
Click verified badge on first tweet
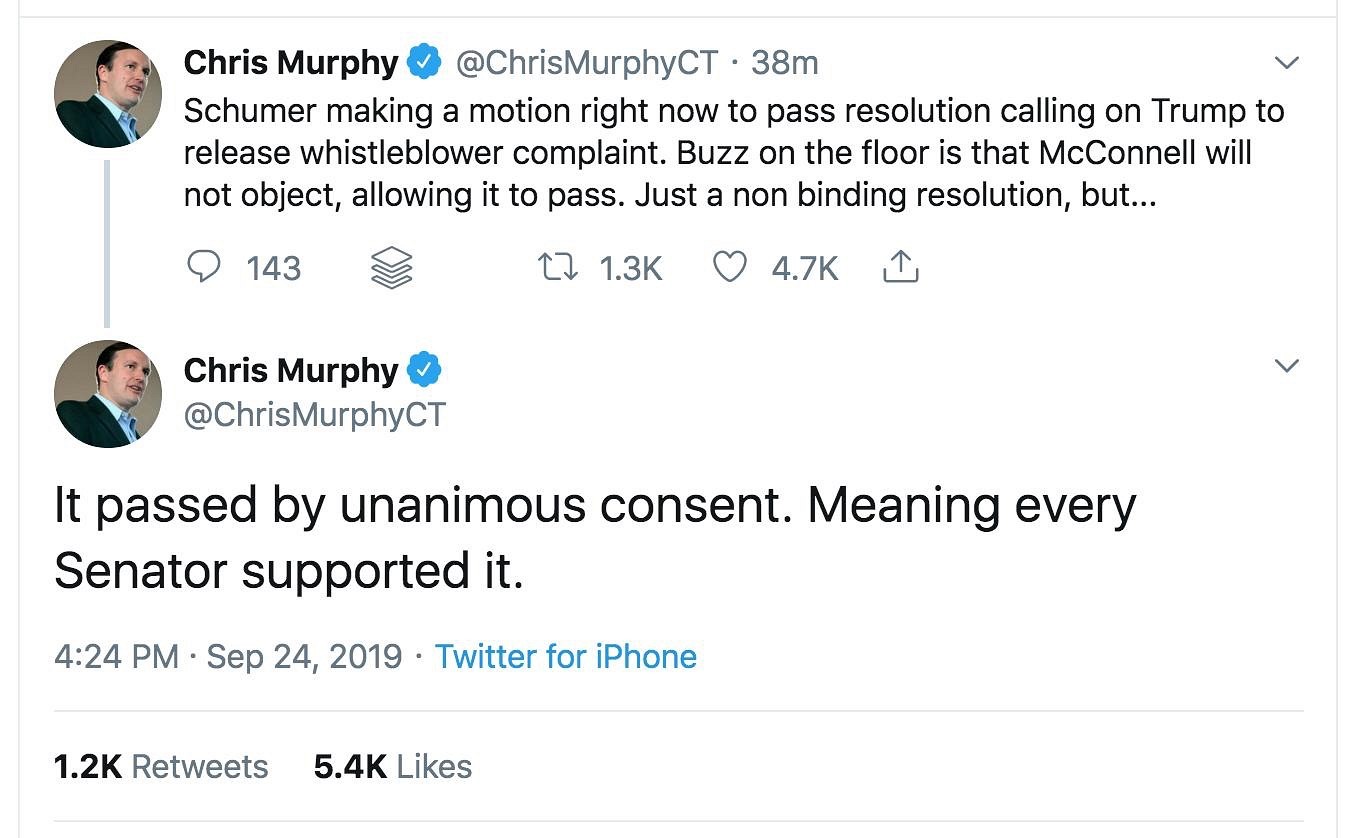tap(425, 63)
